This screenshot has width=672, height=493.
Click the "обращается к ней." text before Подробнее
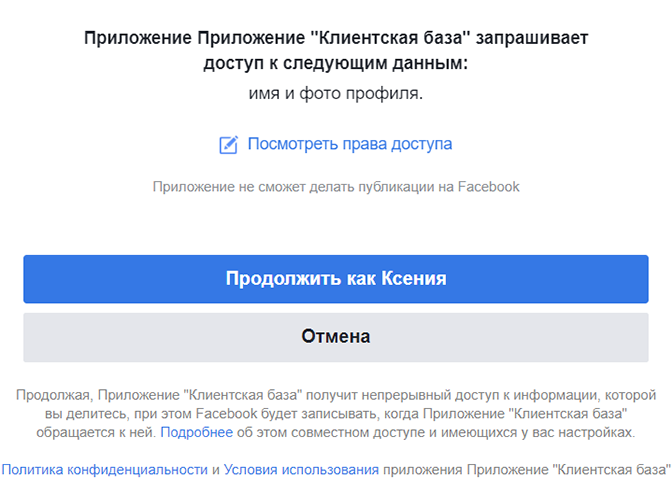click(x=96, y=433)
